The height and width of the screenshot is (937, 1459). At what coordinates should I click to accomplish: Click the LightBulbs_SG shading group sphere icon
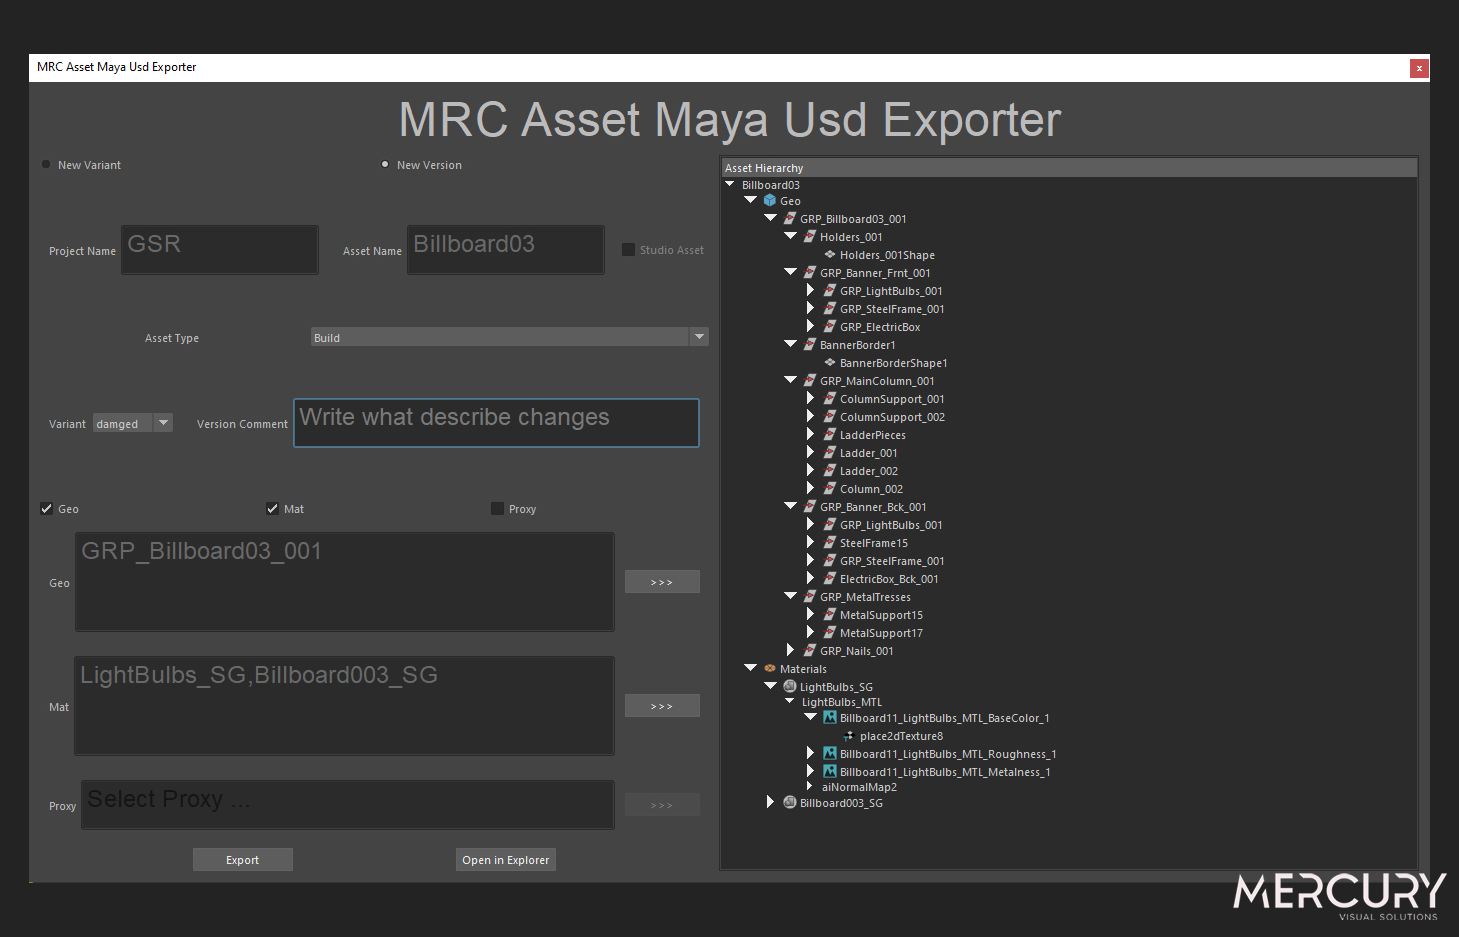pos(790,687)
